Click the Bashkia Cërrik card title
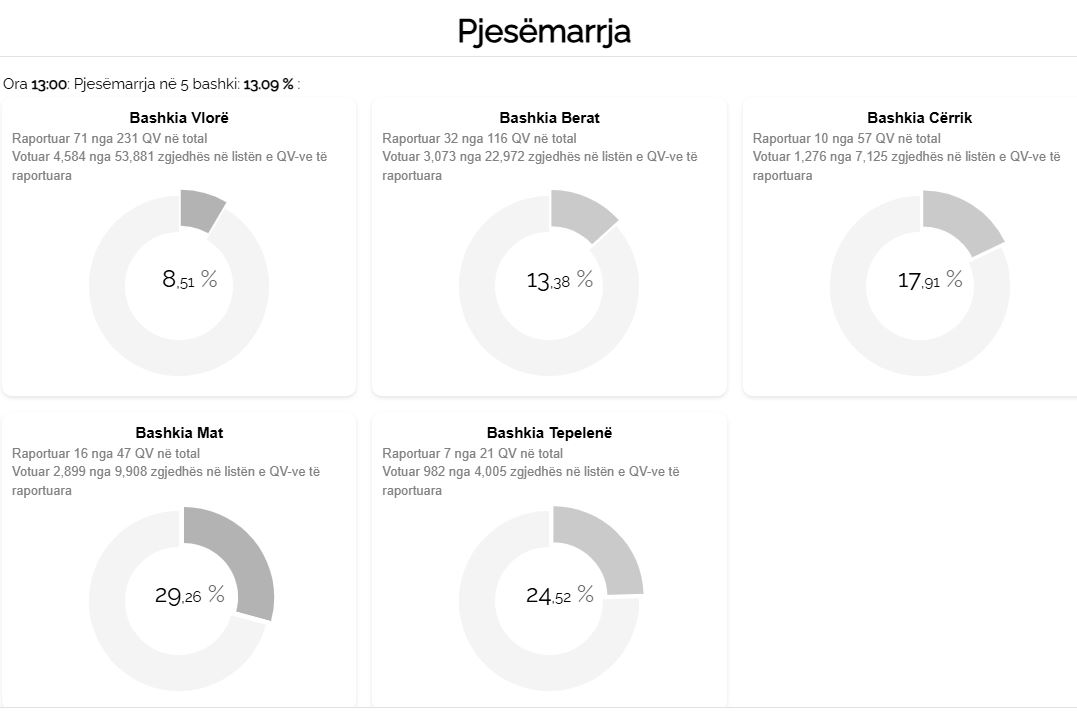Image resolution: width=1077 pixels, height=723 pixels. click(919, 118)
